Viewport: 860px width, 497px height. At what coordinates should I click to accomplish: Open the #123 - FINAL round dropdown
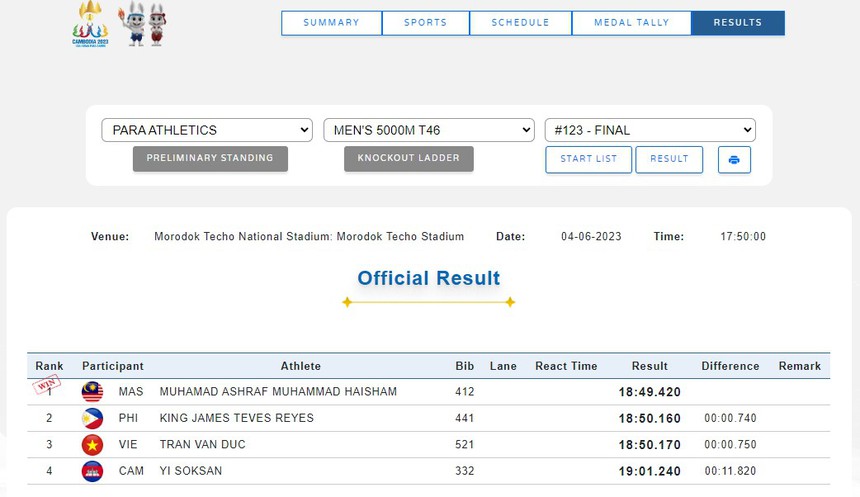(x=650, y=130)
